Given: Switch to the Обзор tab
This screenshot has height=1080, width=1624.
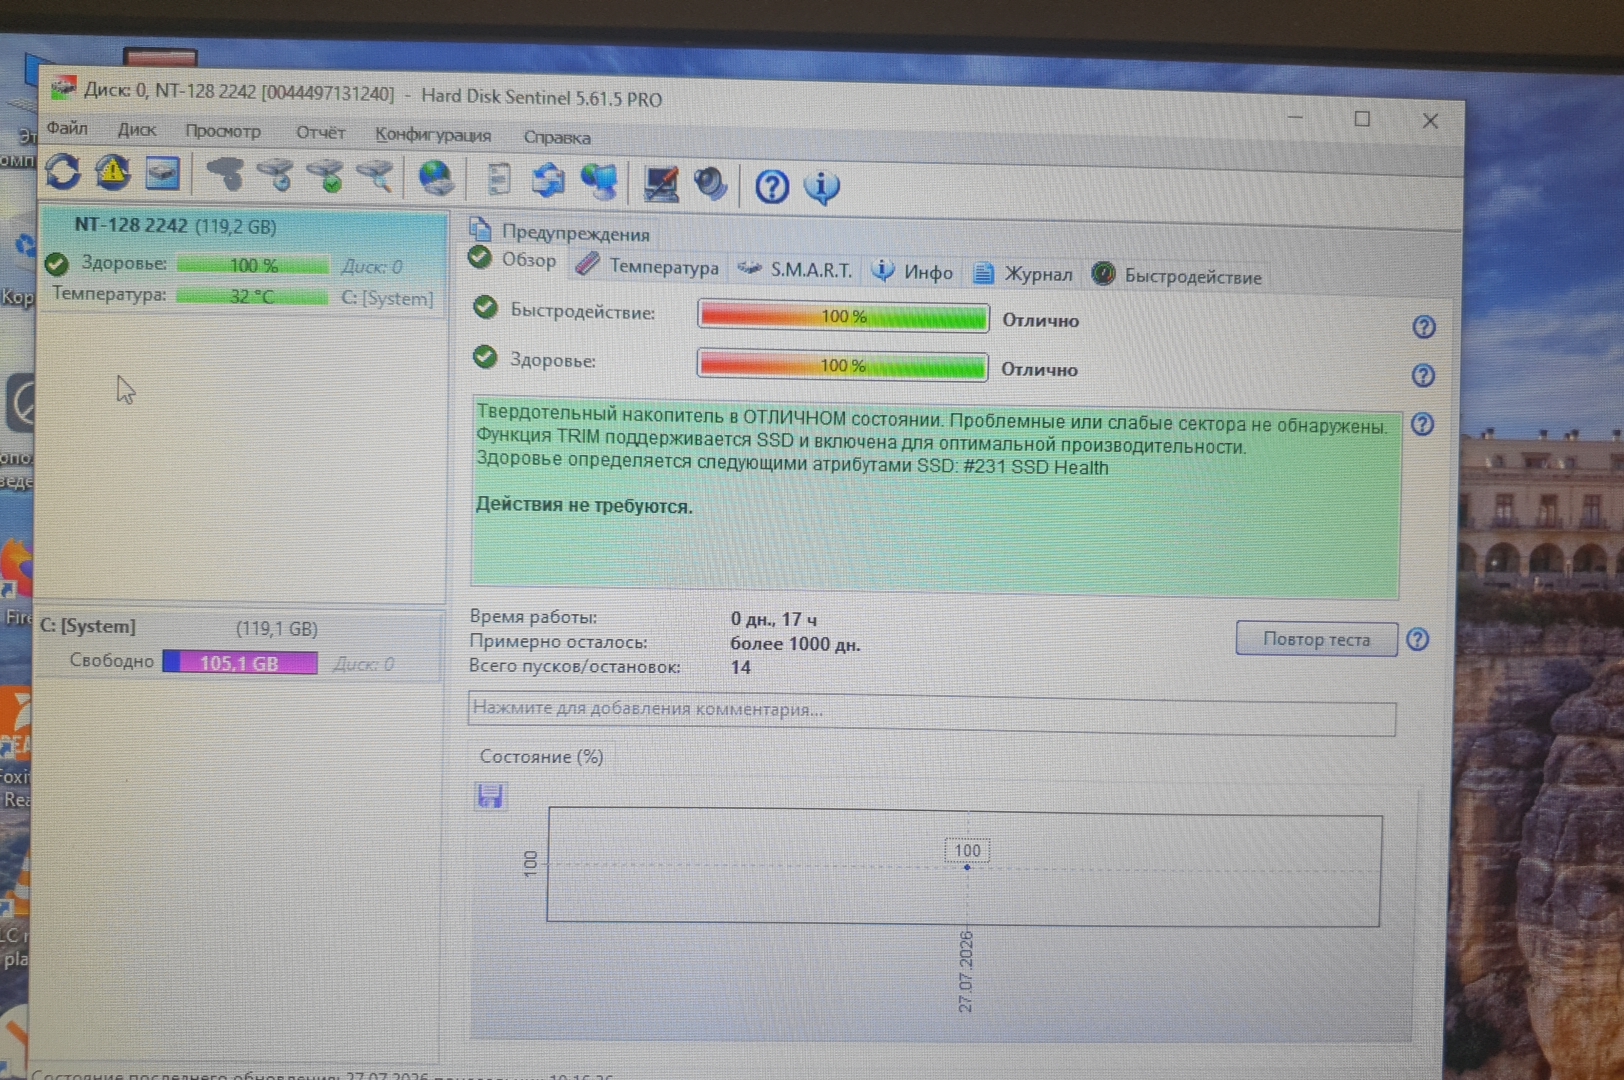Looking at the screenshot, I should pos(514,260).
